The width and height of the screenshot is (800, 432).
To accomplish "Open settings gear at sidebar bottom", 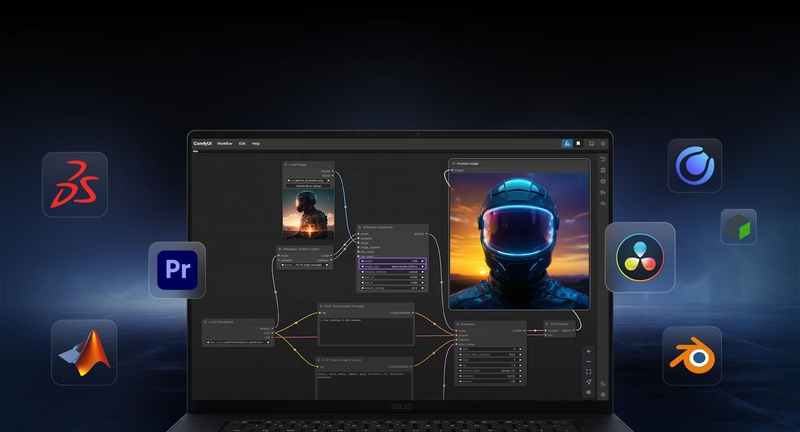I will [x=603, y=395].
